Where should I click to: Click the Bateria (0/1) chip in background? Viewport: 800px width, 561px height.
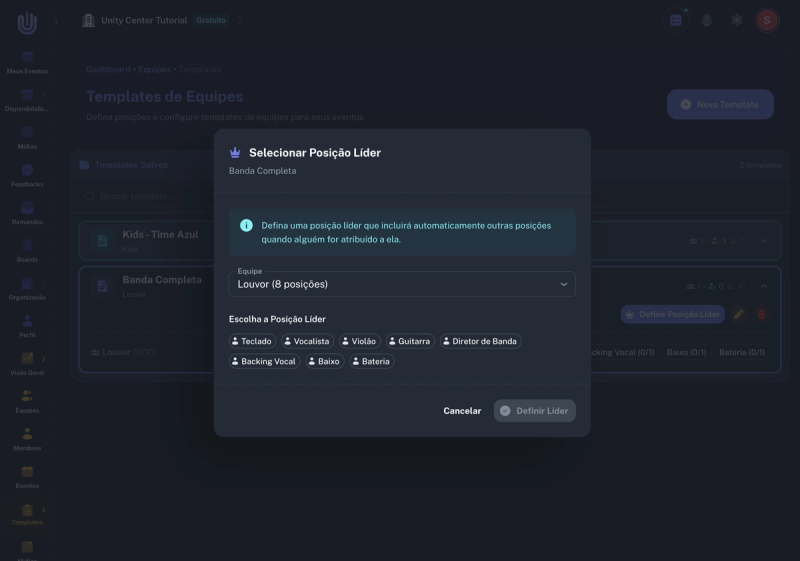pos(741,352)
